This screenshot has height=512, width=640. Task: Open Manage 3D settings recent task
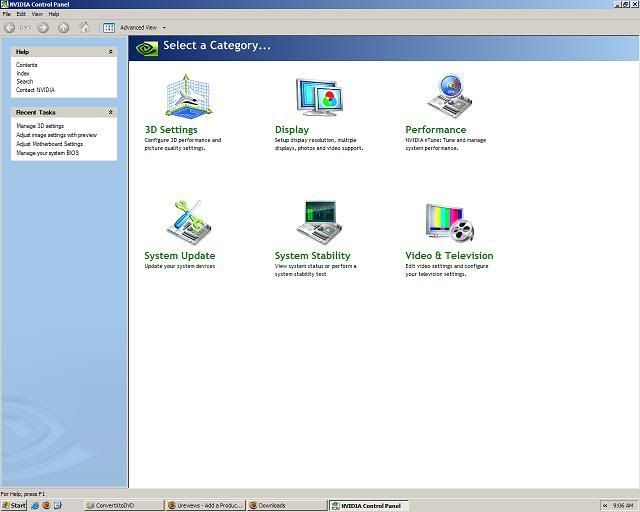pos(40,126)
